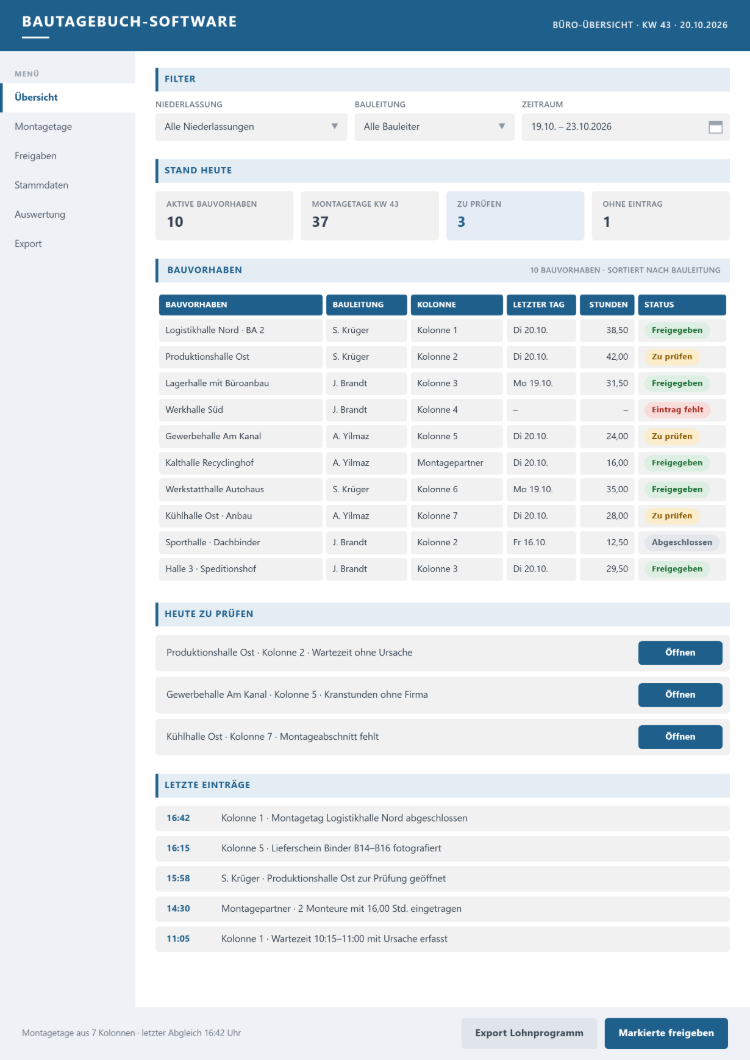Image resolution: width=750 pixels, height=1060 pixels.
Task: Click the Status column header
Action: (x=682, y=305)
